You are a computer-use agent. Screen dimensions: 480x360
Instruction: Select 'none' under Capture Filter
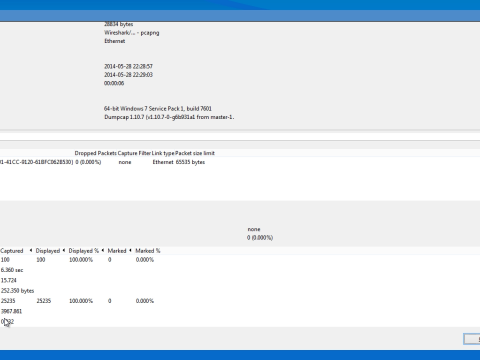125,162
